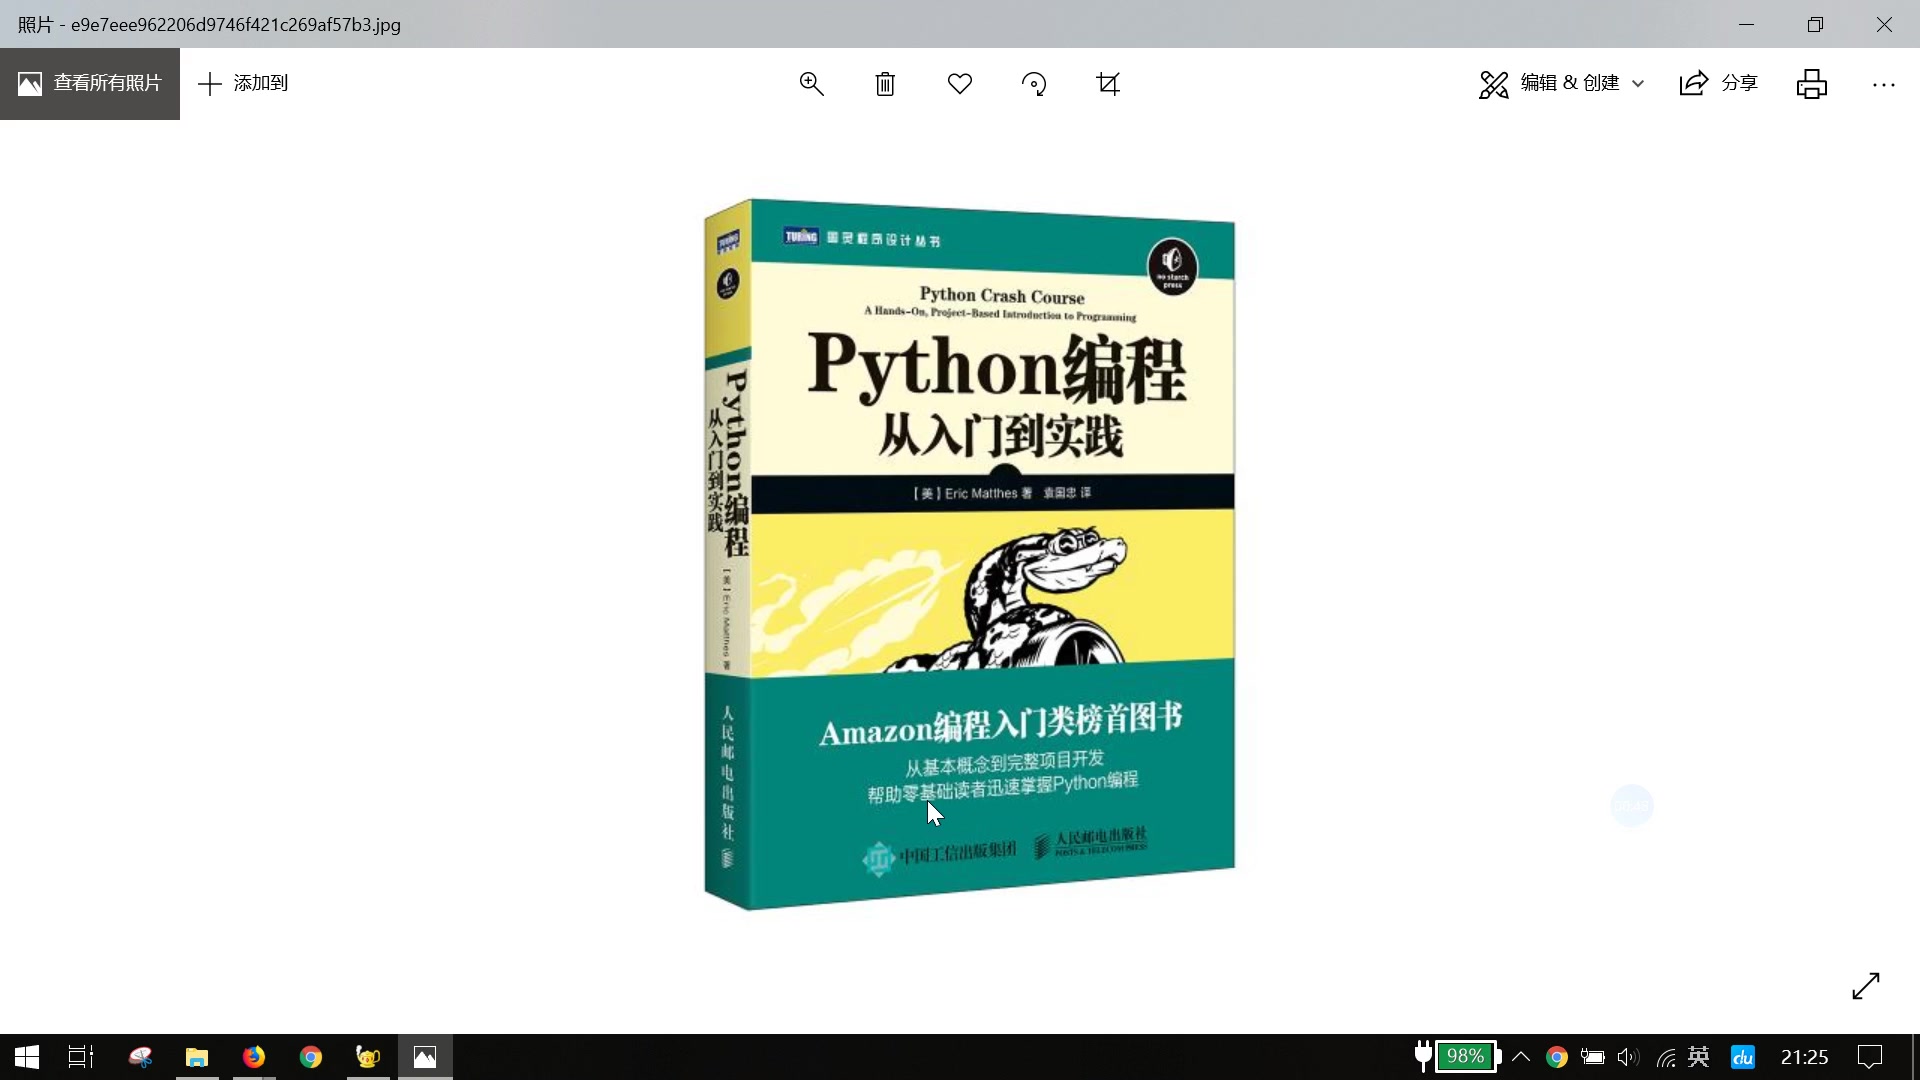Click the 分享 share button

click(x=1719, y=84)
